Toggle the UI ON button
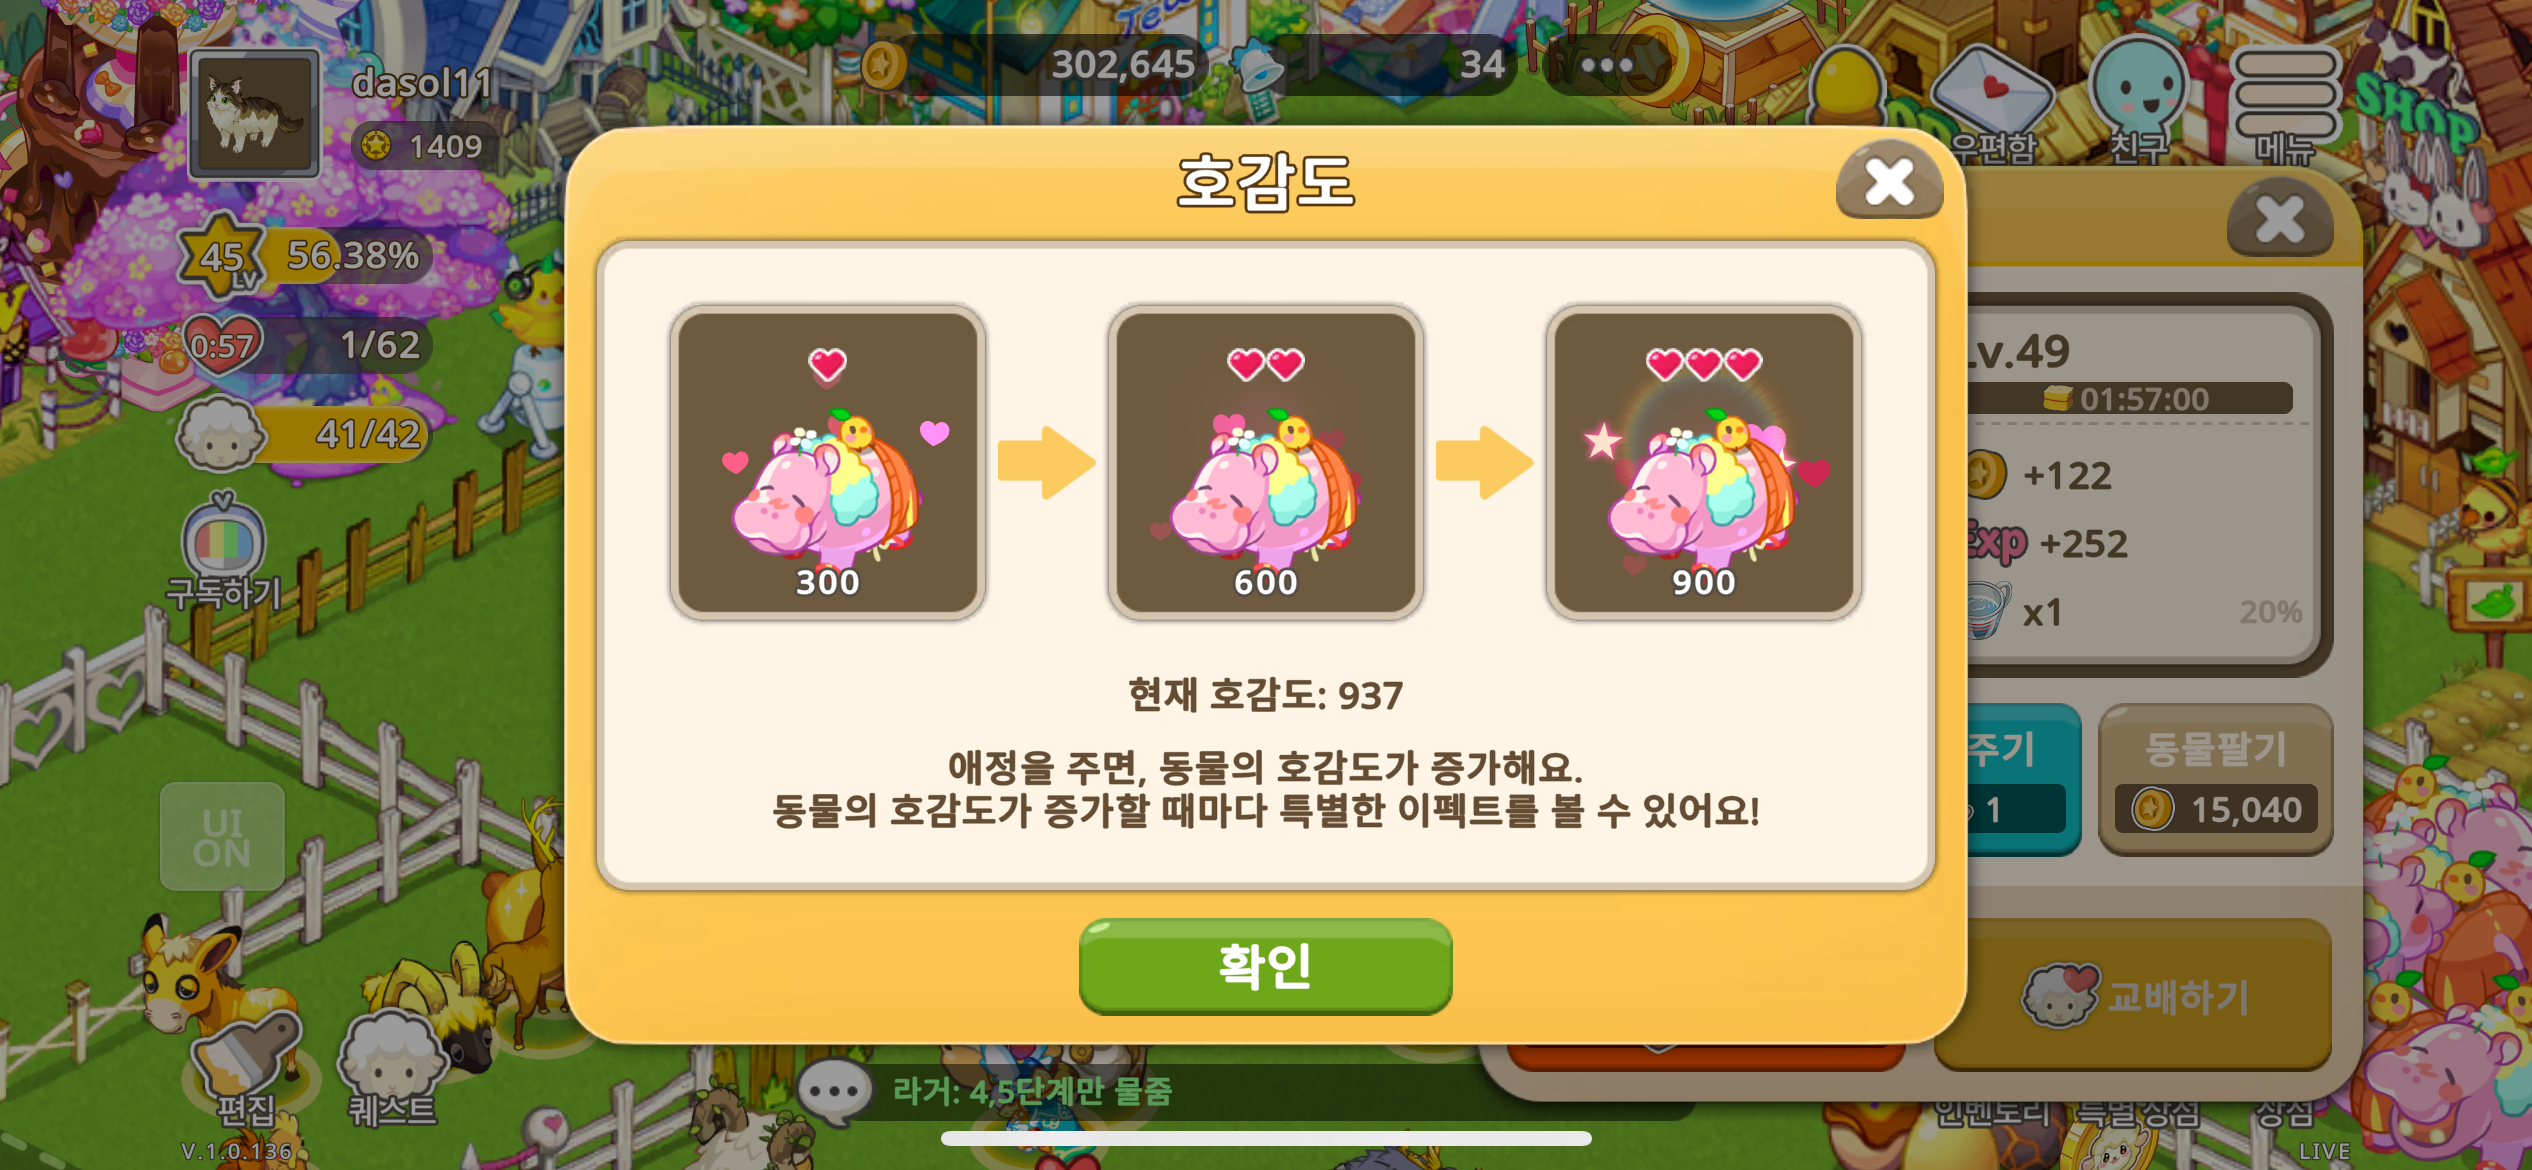The image size is (2532, 1170). pyautogui.click(x=222, y=837)
